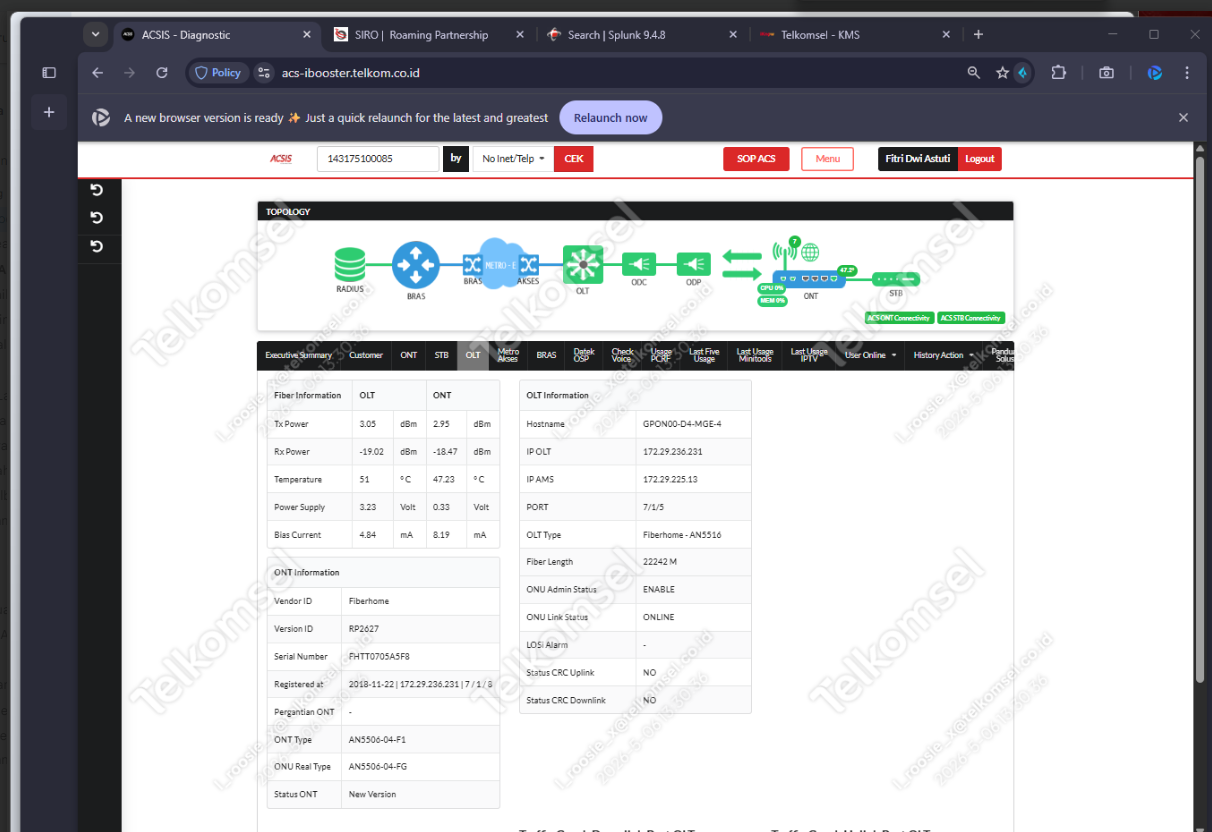Switch to SIRO Roaming Partnership browser tab
The image size is (1212, 832).
point(429,34)
